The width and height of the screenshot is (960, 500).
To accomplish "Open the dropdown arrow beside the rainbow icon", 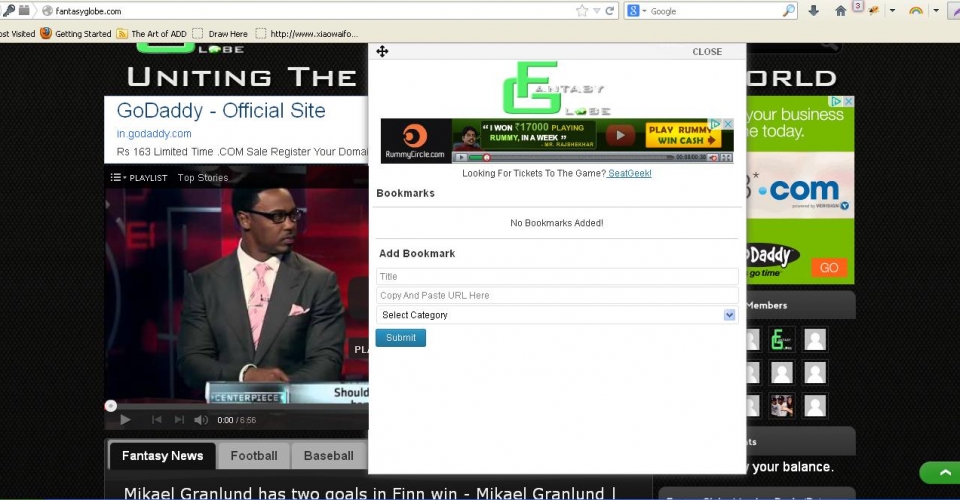I will [936, 11].
